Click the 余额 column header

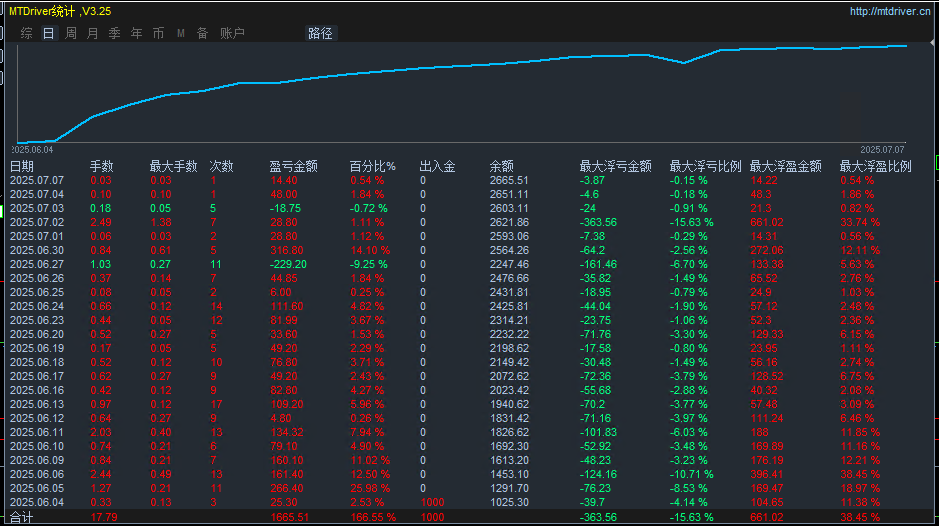click(x=501, y=166)
